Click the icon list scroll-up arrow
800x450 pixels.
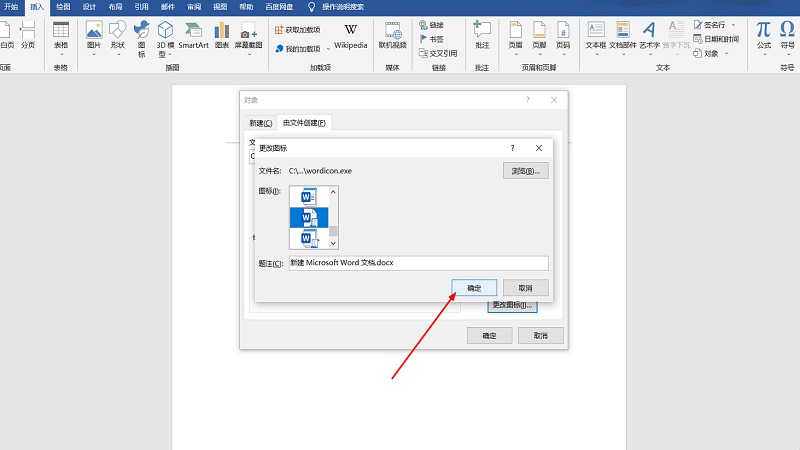click(x=333, y=192)
